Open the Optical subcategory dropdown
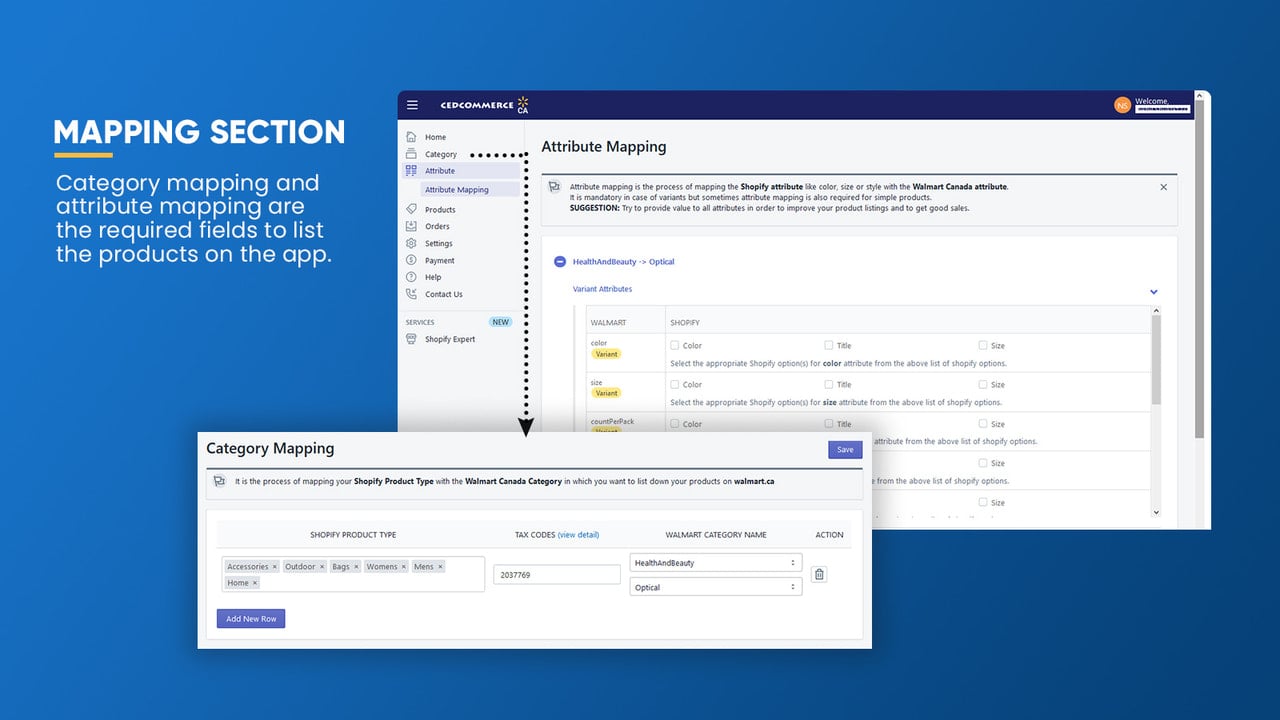Screen dimensions: 1280x720 coord(716,587)
